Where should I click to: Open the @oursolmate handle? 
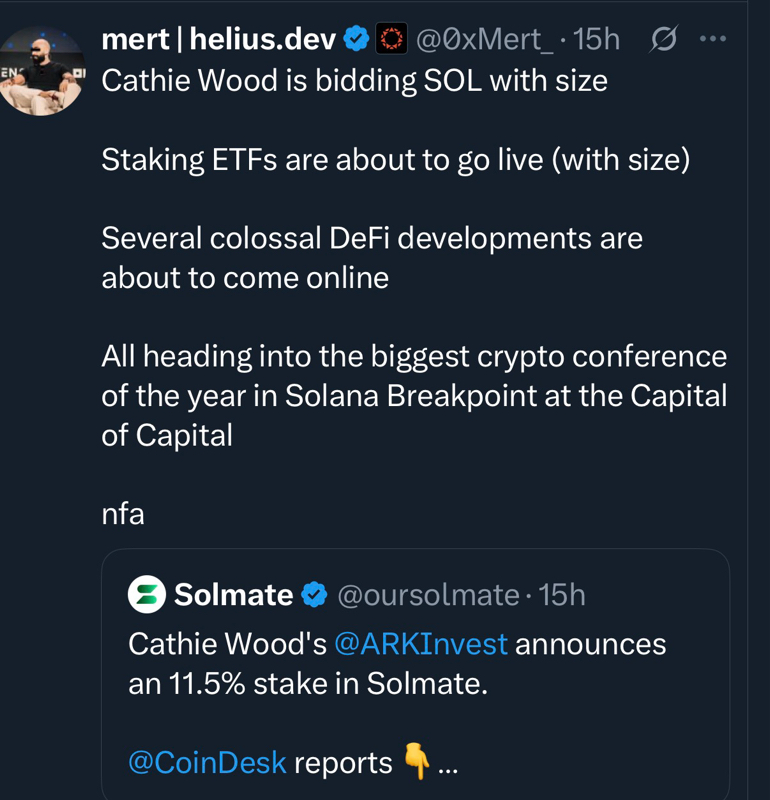pos(428,595)
